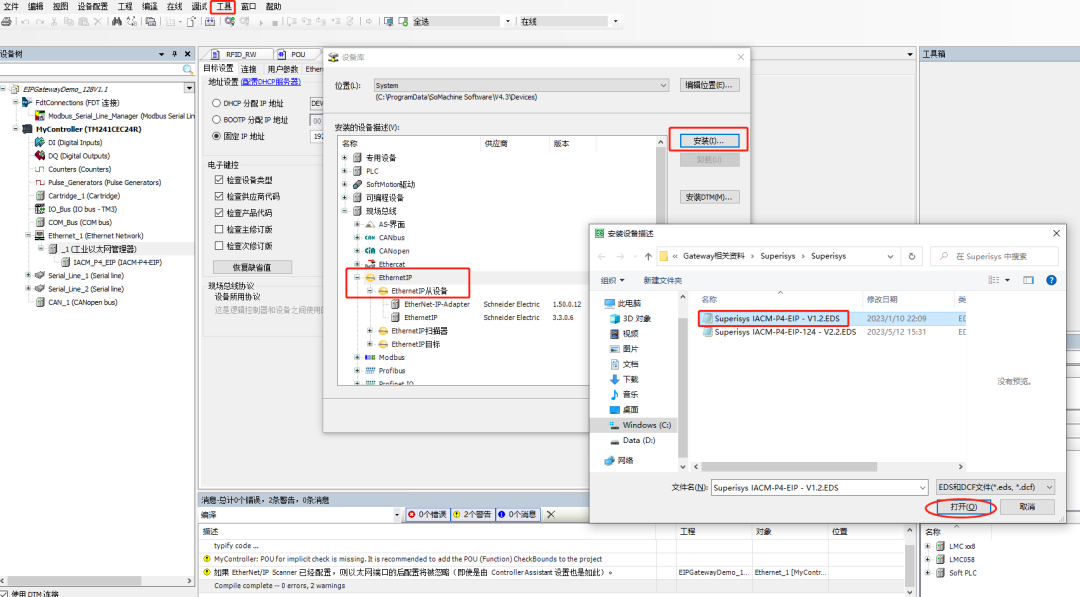Toggle check product code checkbox

(x=219, y=213)
